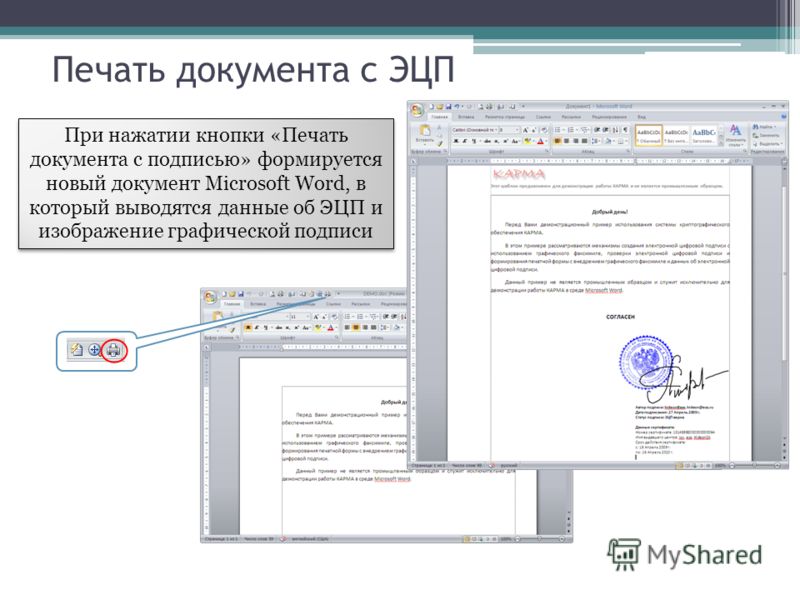Image resolution: width=800 pixels, height=600 pixels.
Task: Click Open folder icon in DEMO.doc window
Action: tap(232, 294)
